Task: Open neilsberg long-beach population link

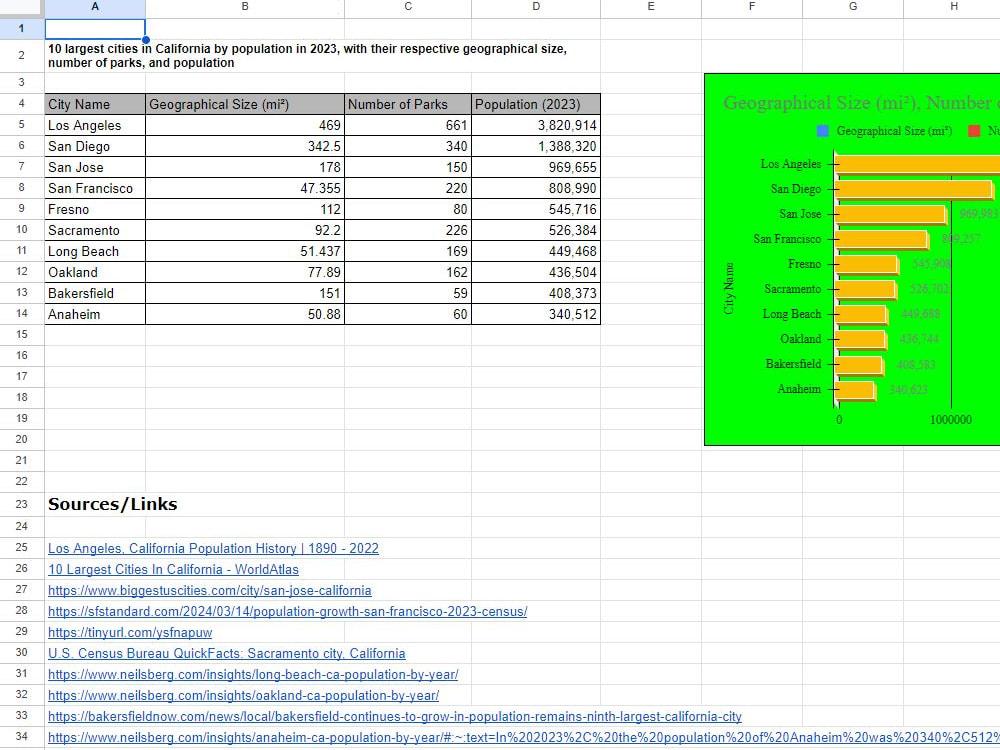Action: [253, 675]
